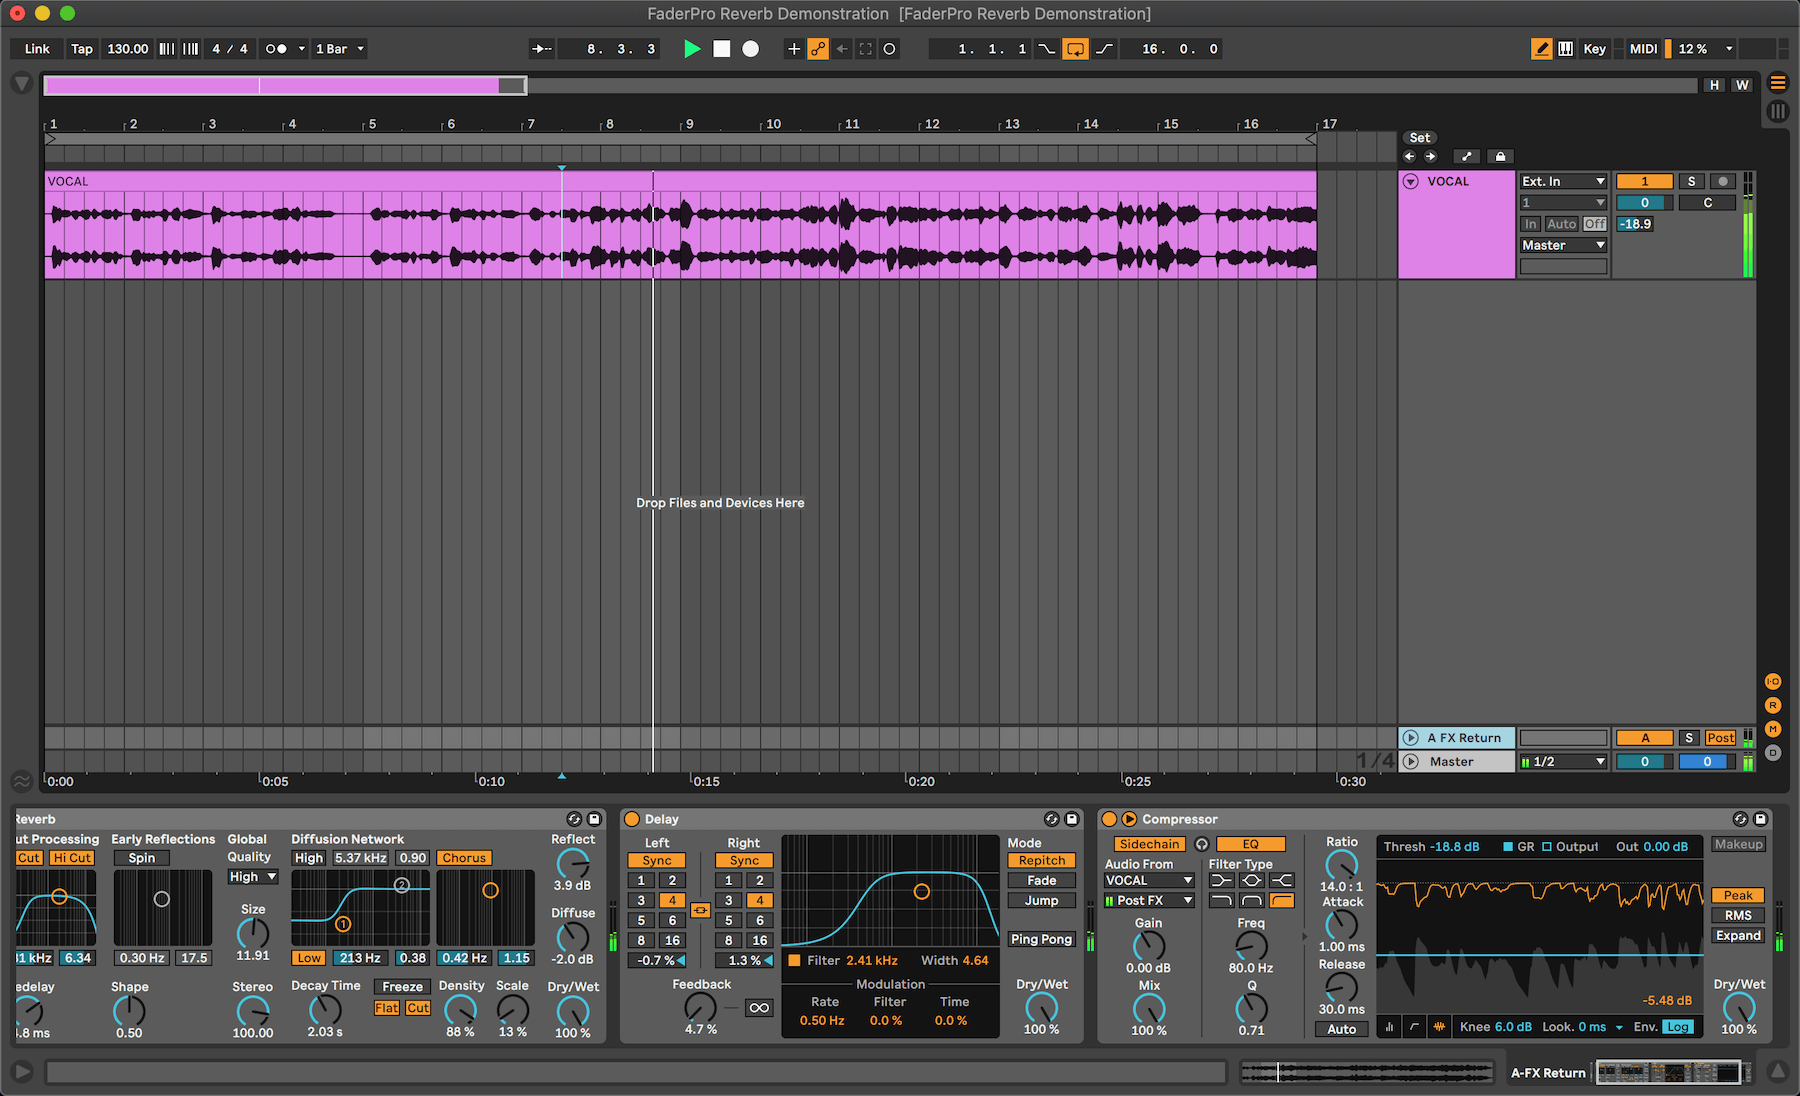Solo the VOCAL track

point(1691,181)
